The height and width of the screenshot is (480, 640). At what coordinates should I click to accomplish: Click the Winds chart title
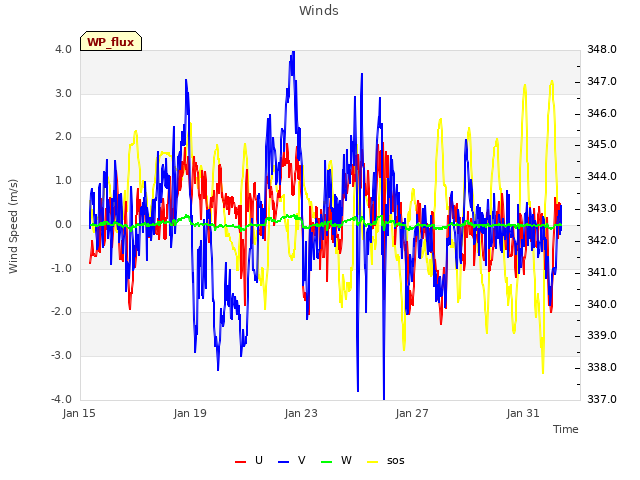(319, 10)
